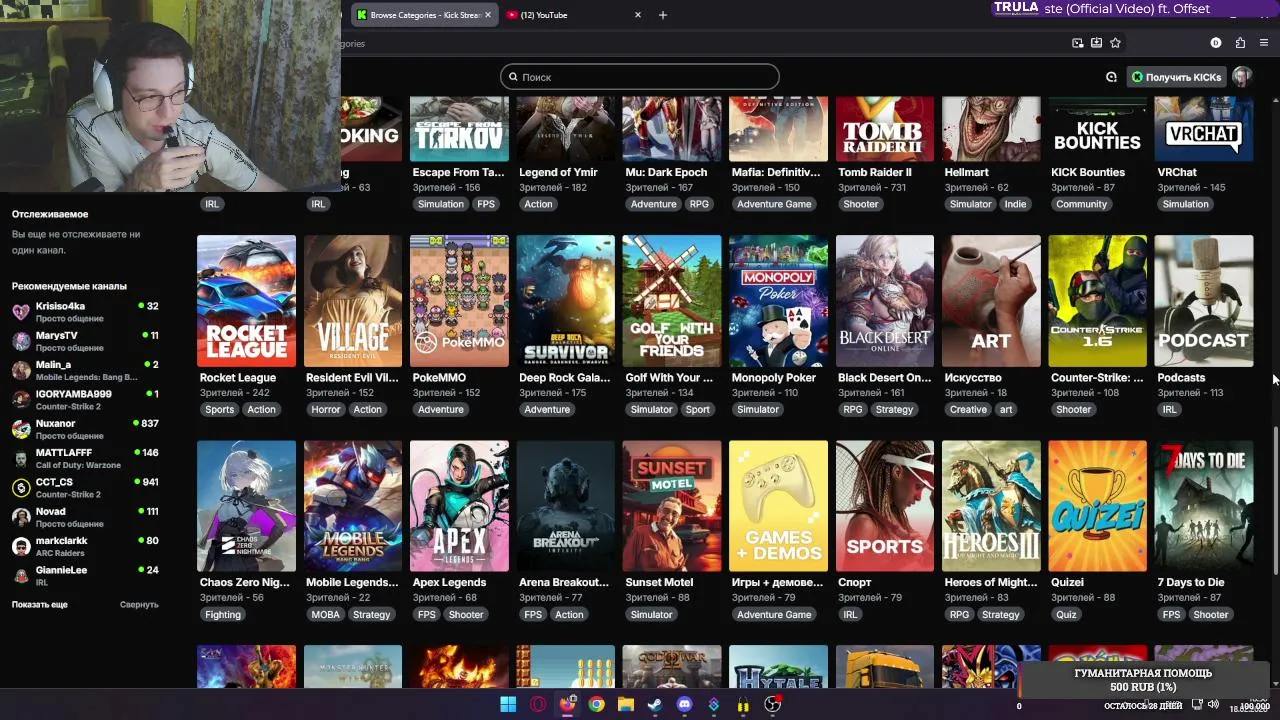Open Firefox from the taskbar
This screenshot has width=1280, height=720.
point(567,705)
